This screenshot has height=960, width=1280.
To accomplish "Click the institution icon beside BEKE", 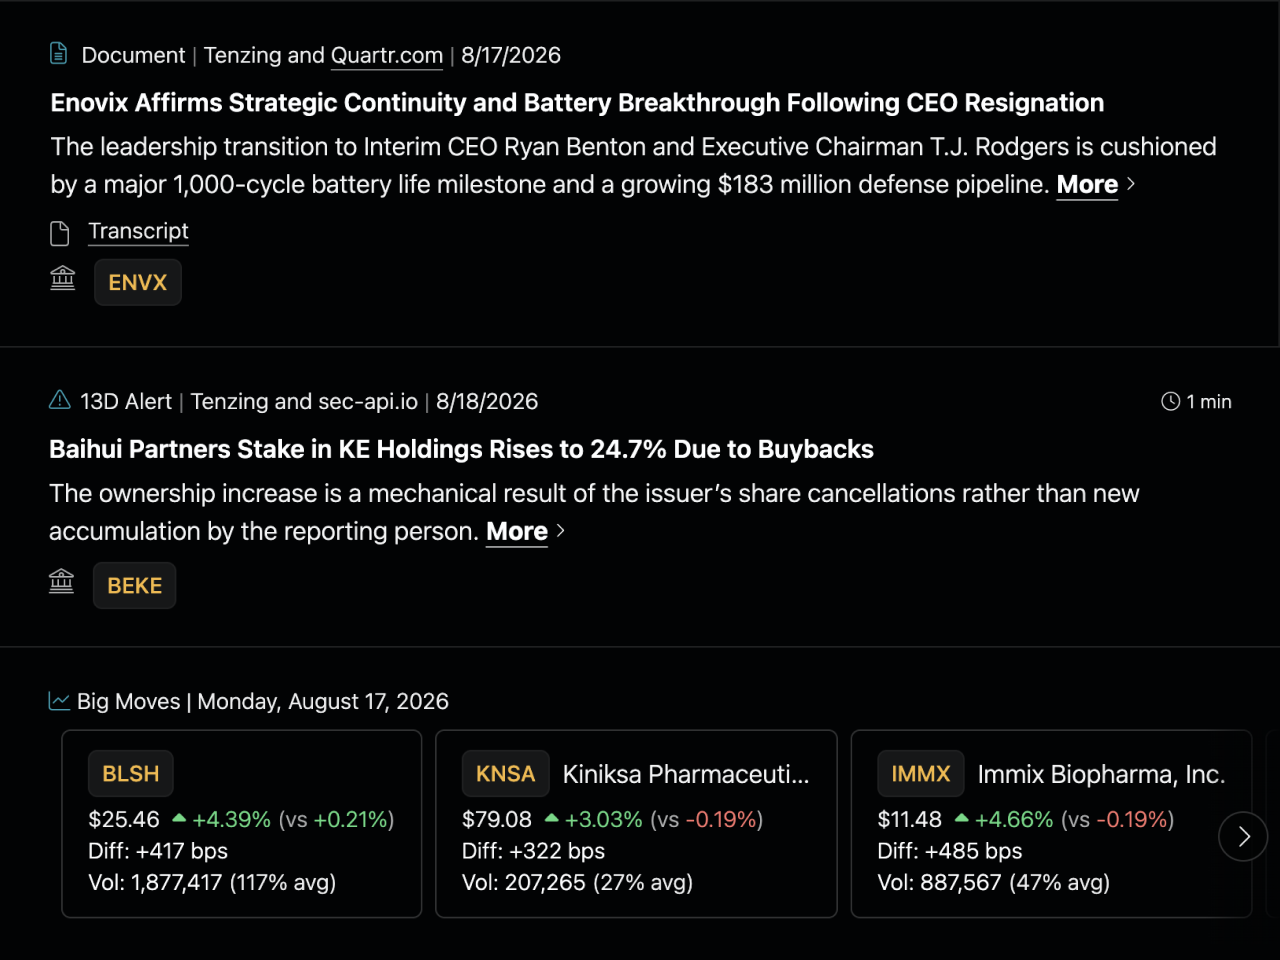I will coord(62,581).
